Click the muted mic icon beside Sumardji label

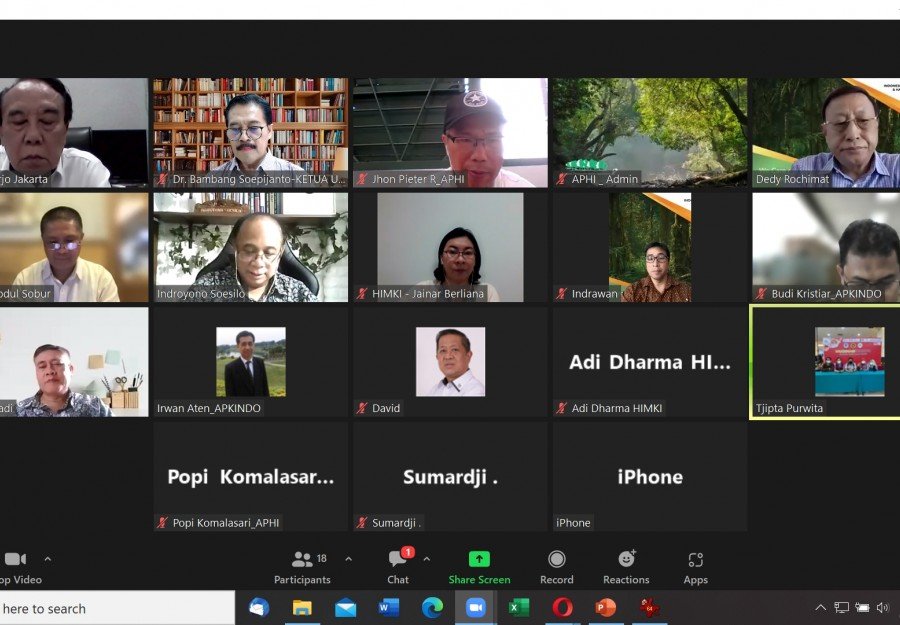tap(362, 523)
